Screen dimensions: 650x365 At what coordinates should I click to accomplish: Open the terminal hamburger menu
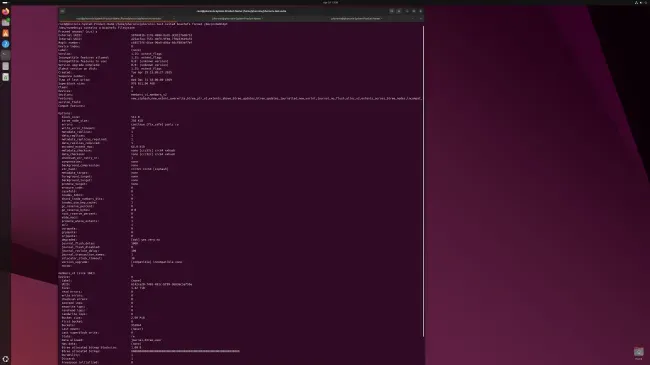(x=399, y=11)
